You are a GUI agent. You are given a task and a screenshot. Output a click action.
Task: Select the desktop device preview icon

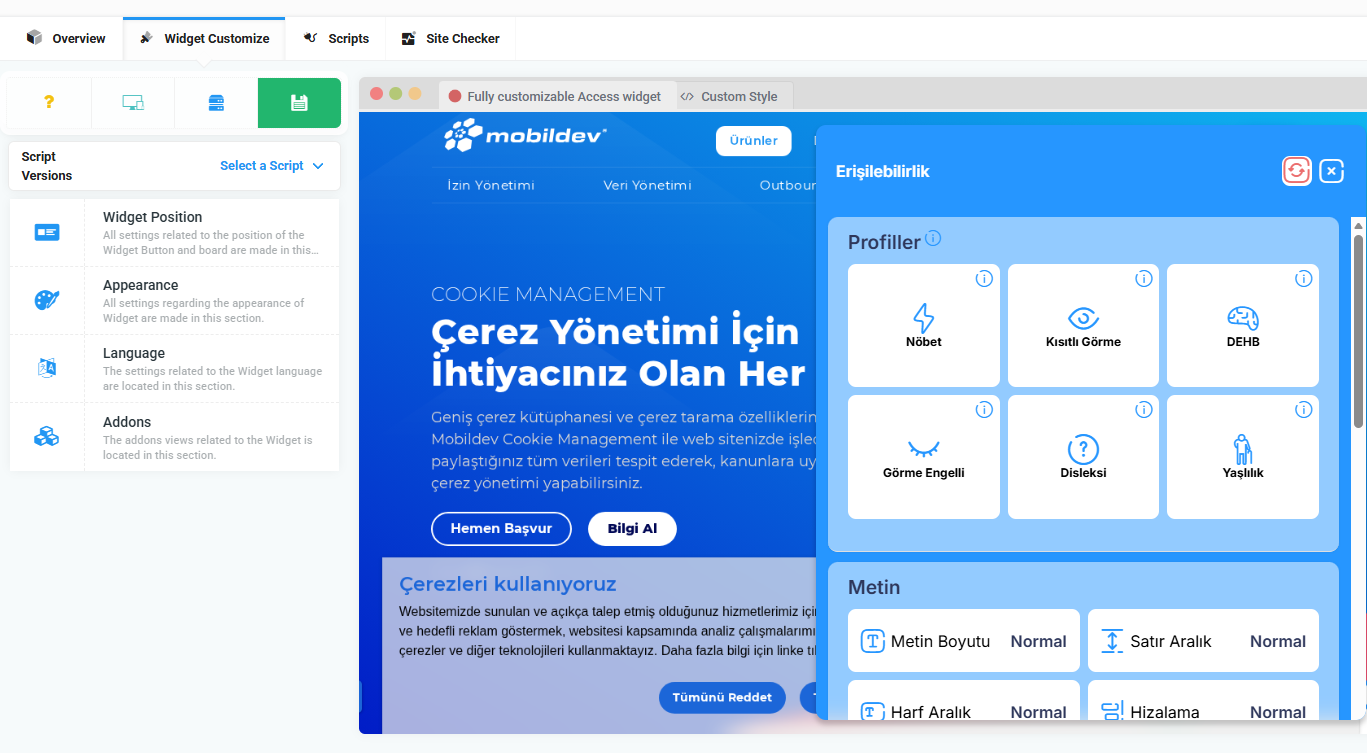tap(132, 102)
